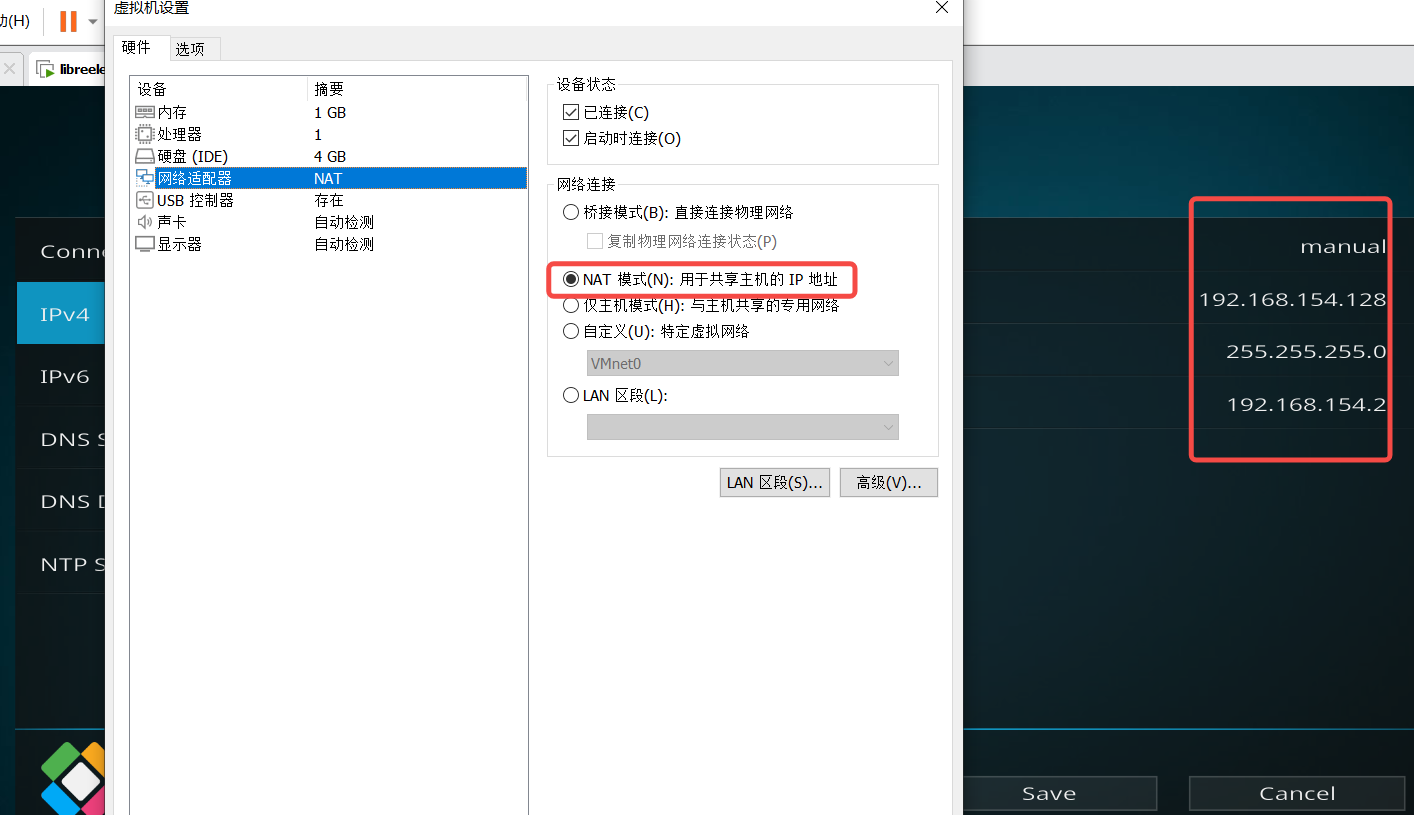This screenshot has height=815, width=1414.
Task: Select the 声卡 device row
Action: tap(329, 222)
